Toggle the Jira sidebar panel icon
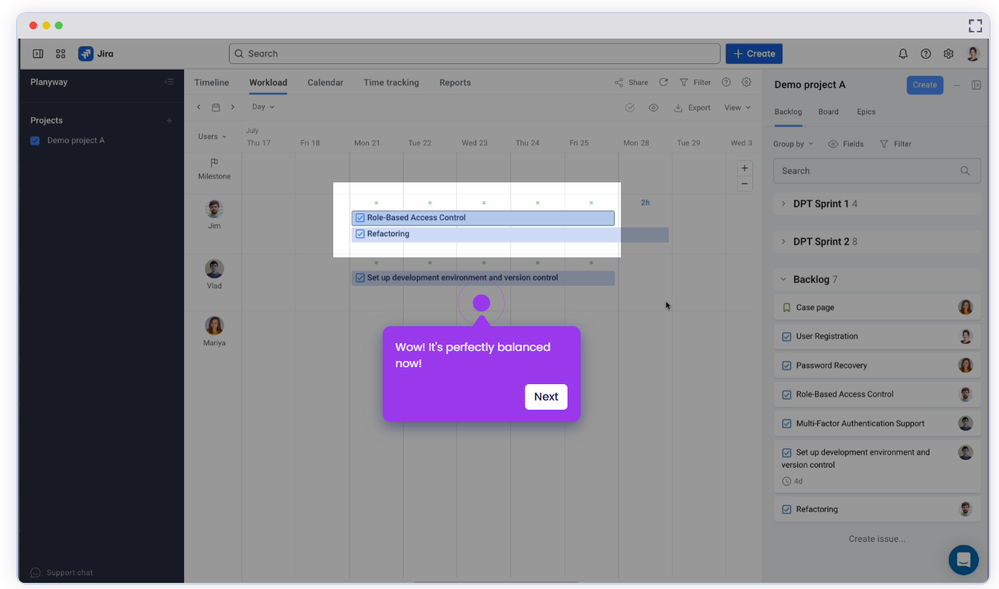 (x=38, y=54)
